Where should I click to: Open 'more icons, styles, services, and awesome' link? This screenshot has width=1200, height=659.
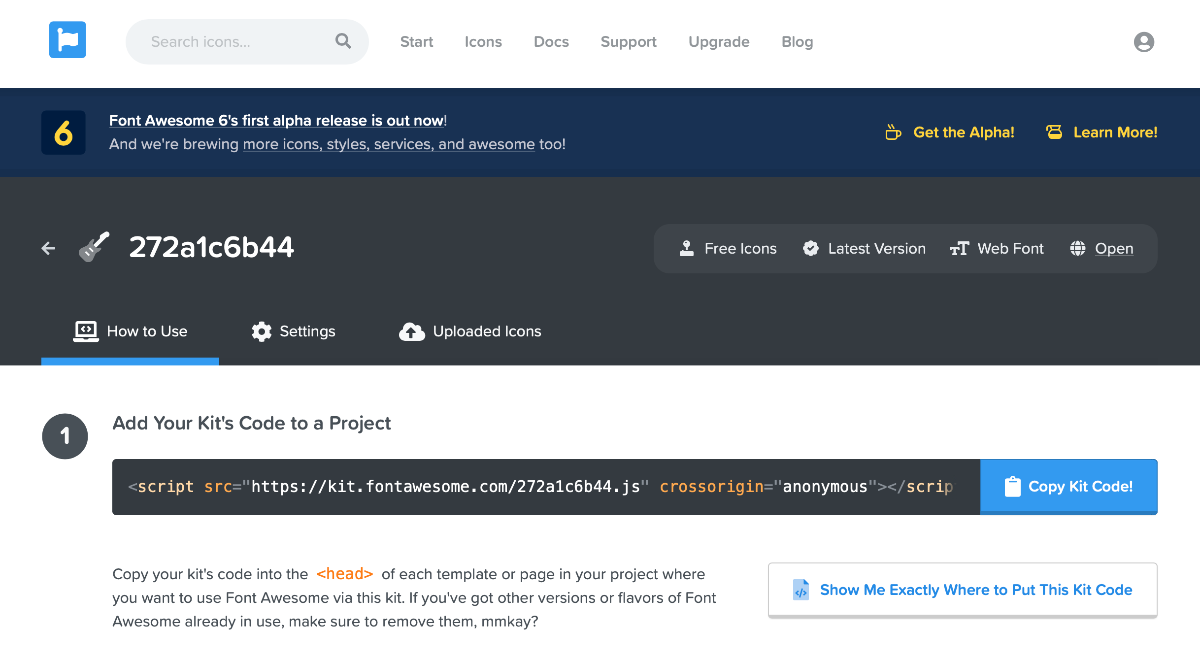click(389, 144)
